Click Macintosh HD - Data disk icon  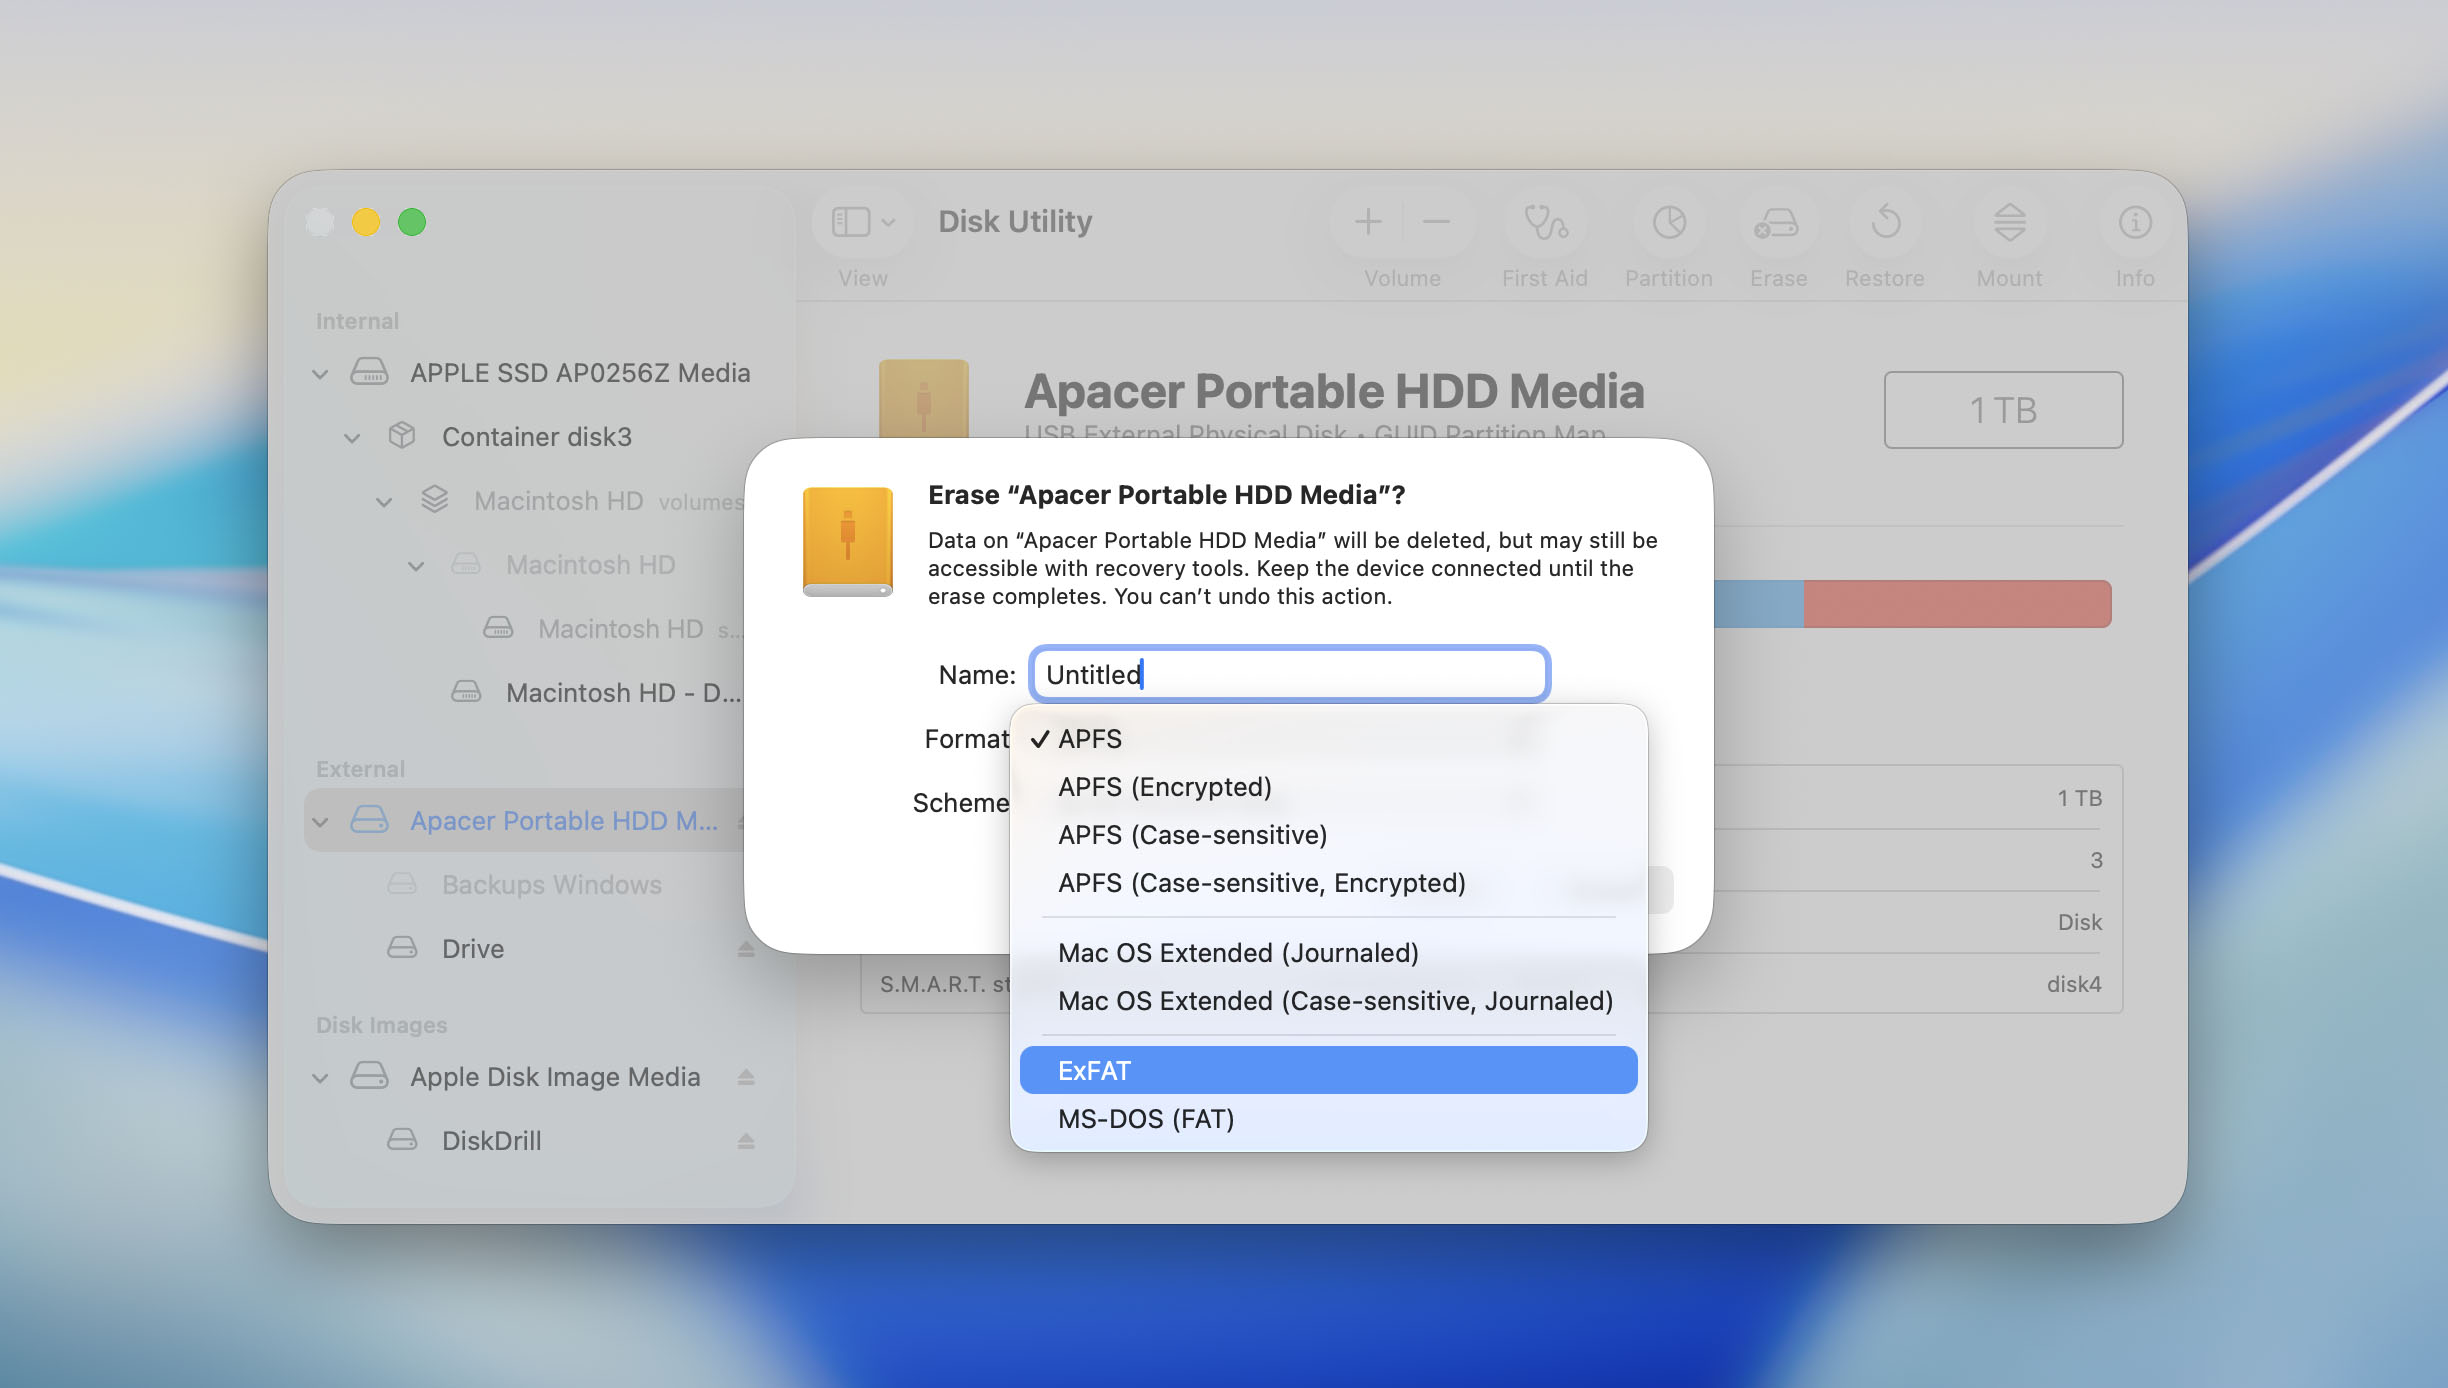coord(466,691)
